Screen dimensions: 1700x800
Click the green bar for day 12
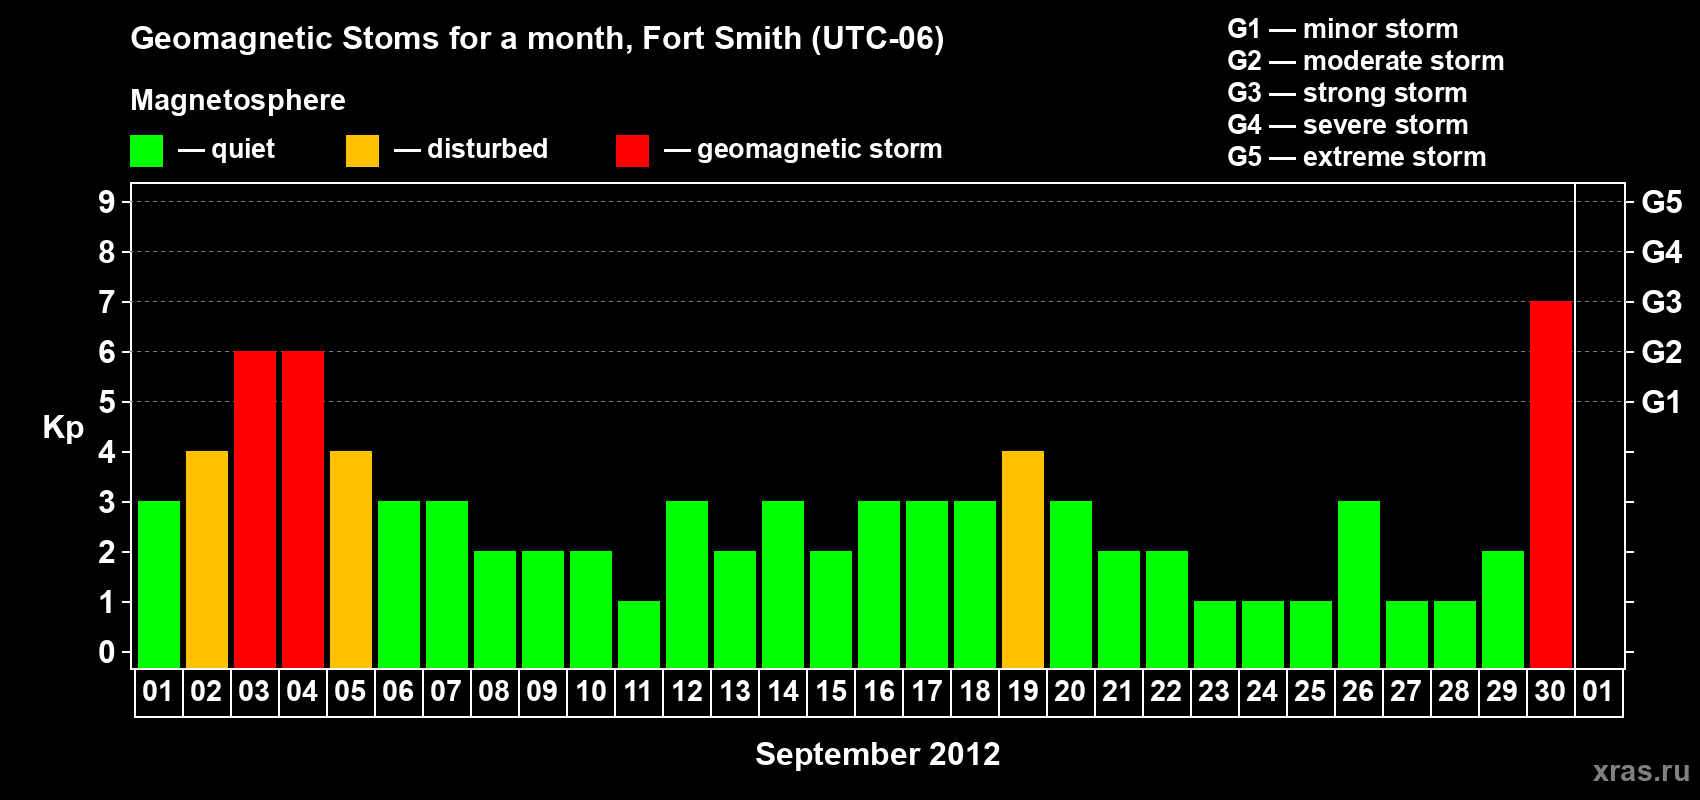coord(687,584)
